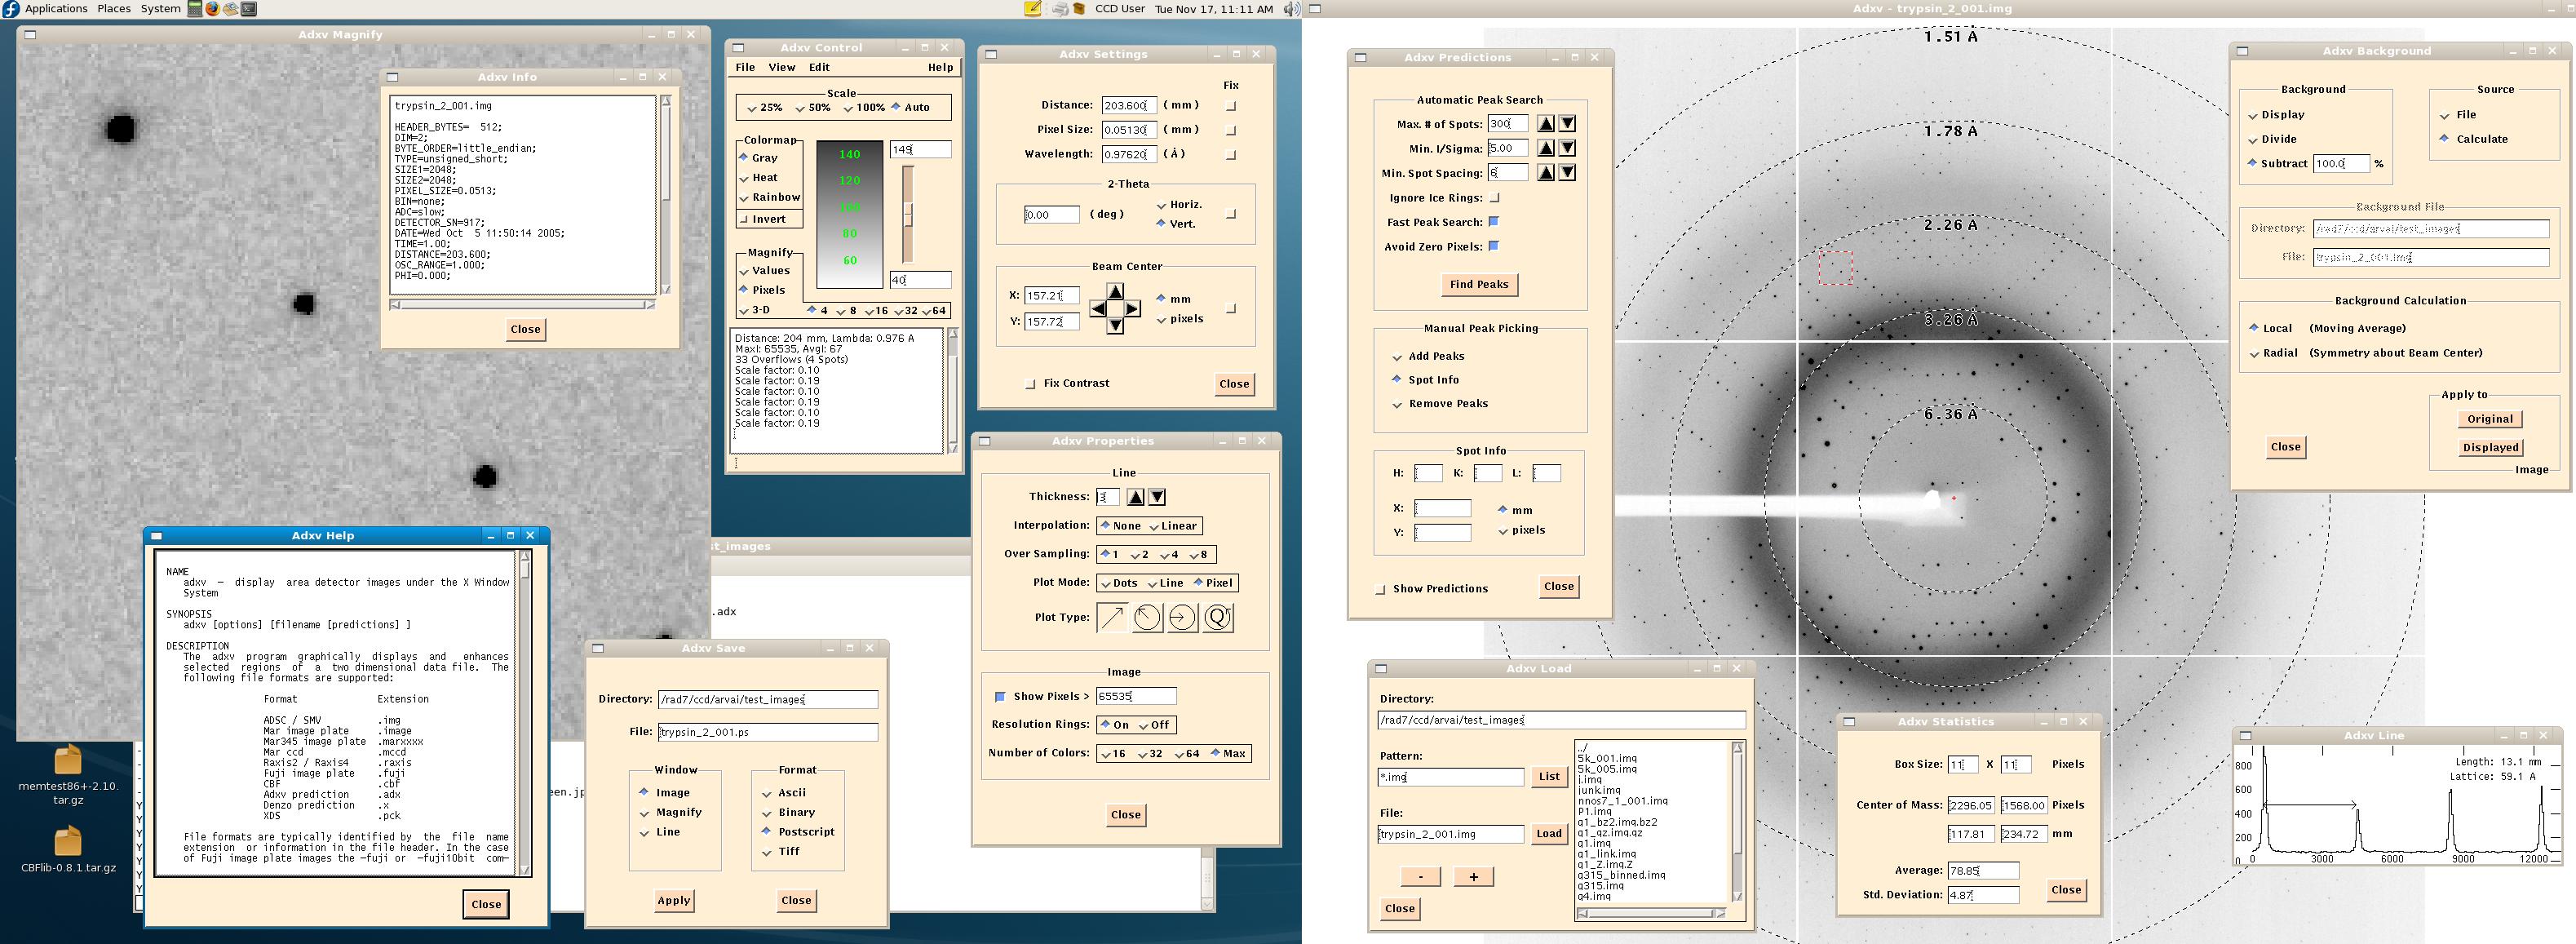Launch Firefox from top panel
This screenshot has height=944, width=2576.
(212, 9)
